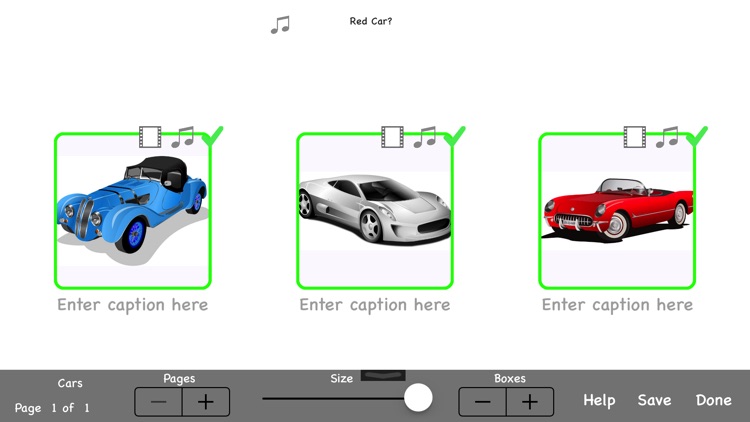Add a page with the Pages plus button

(x=206, y=402)
